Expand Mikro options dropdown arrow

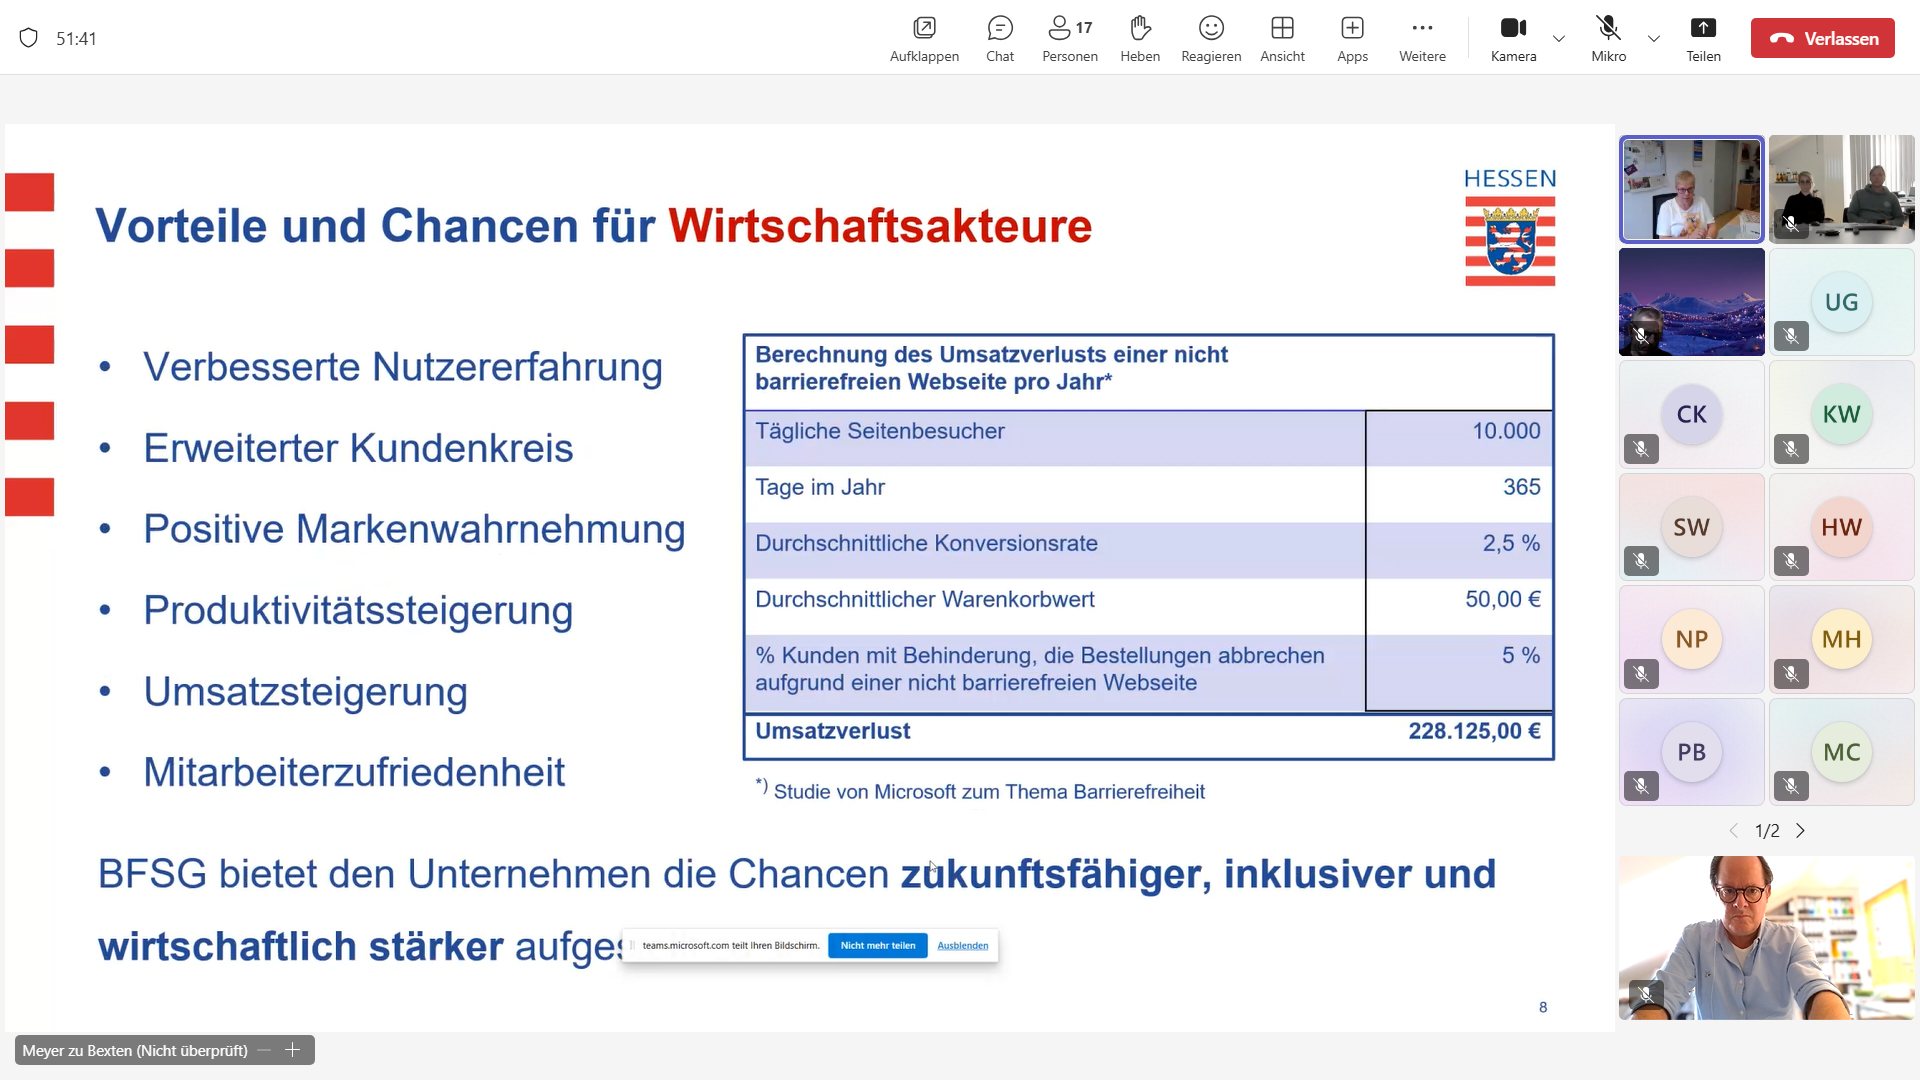(x=1654, y=39)
